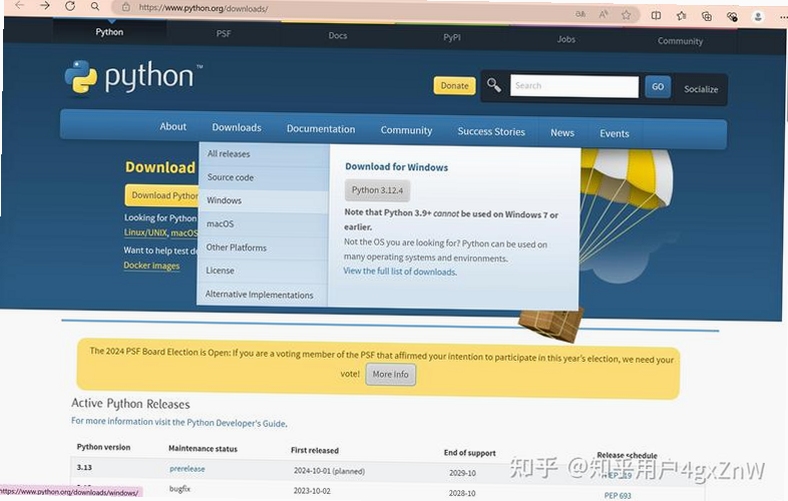
Task: Click the bugfix maintenance status cell
Action: [179, 488]
